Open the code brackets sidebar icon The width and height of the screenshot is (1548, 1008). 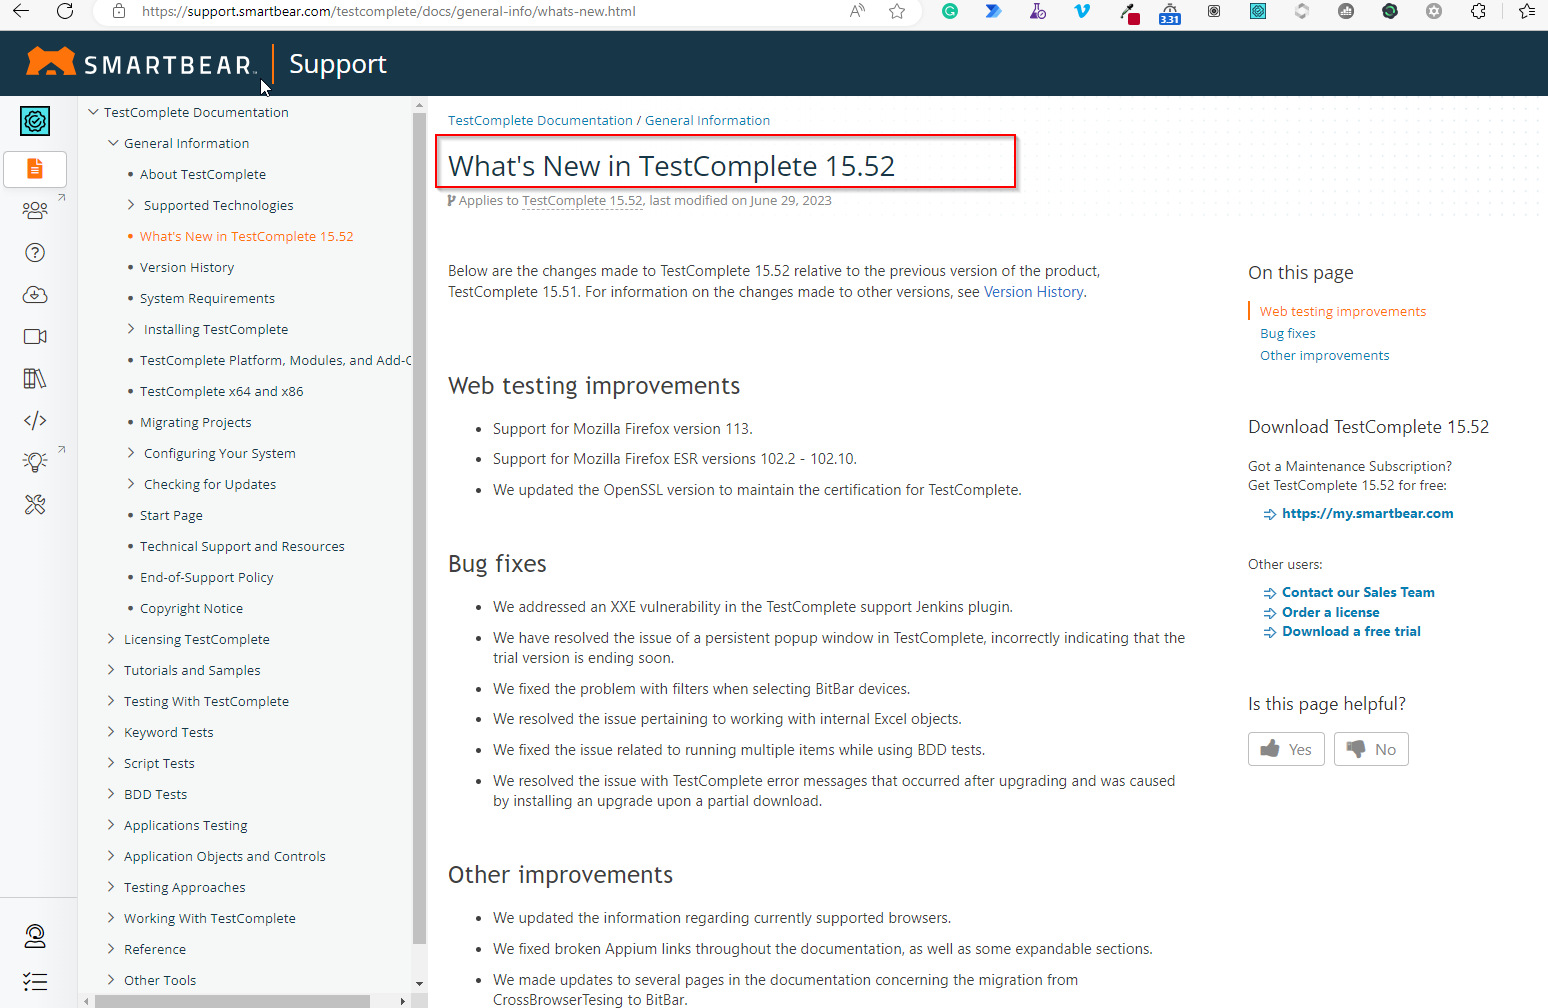click(x=35, y=421)
